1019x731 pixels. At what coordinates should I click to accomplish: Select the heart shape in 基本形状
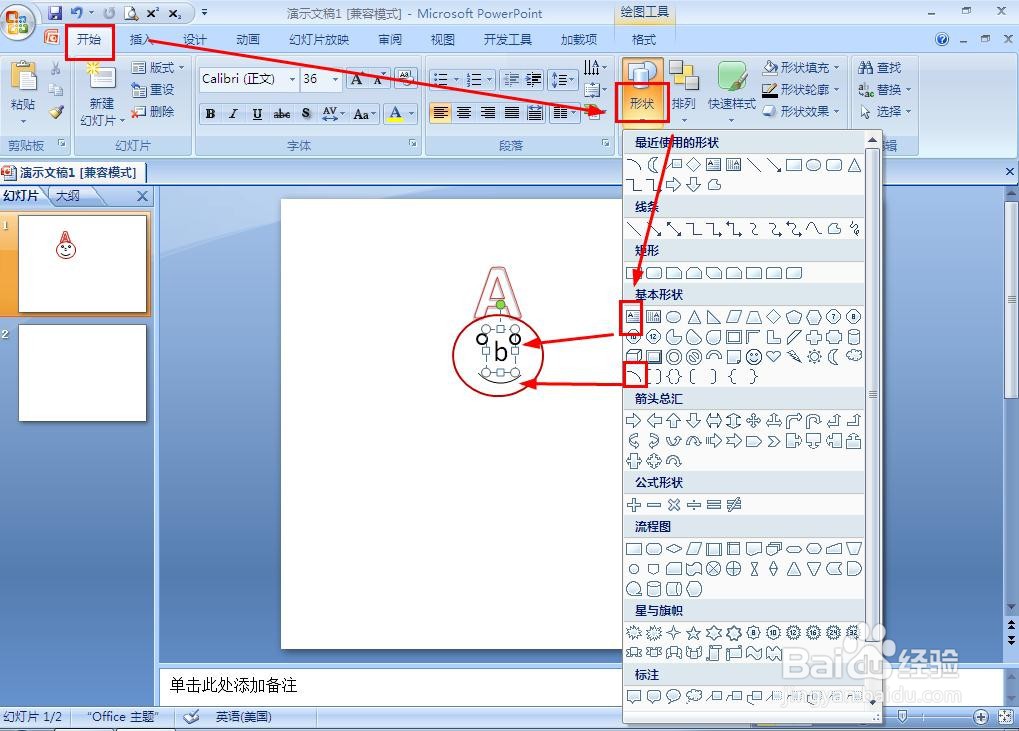772,356
